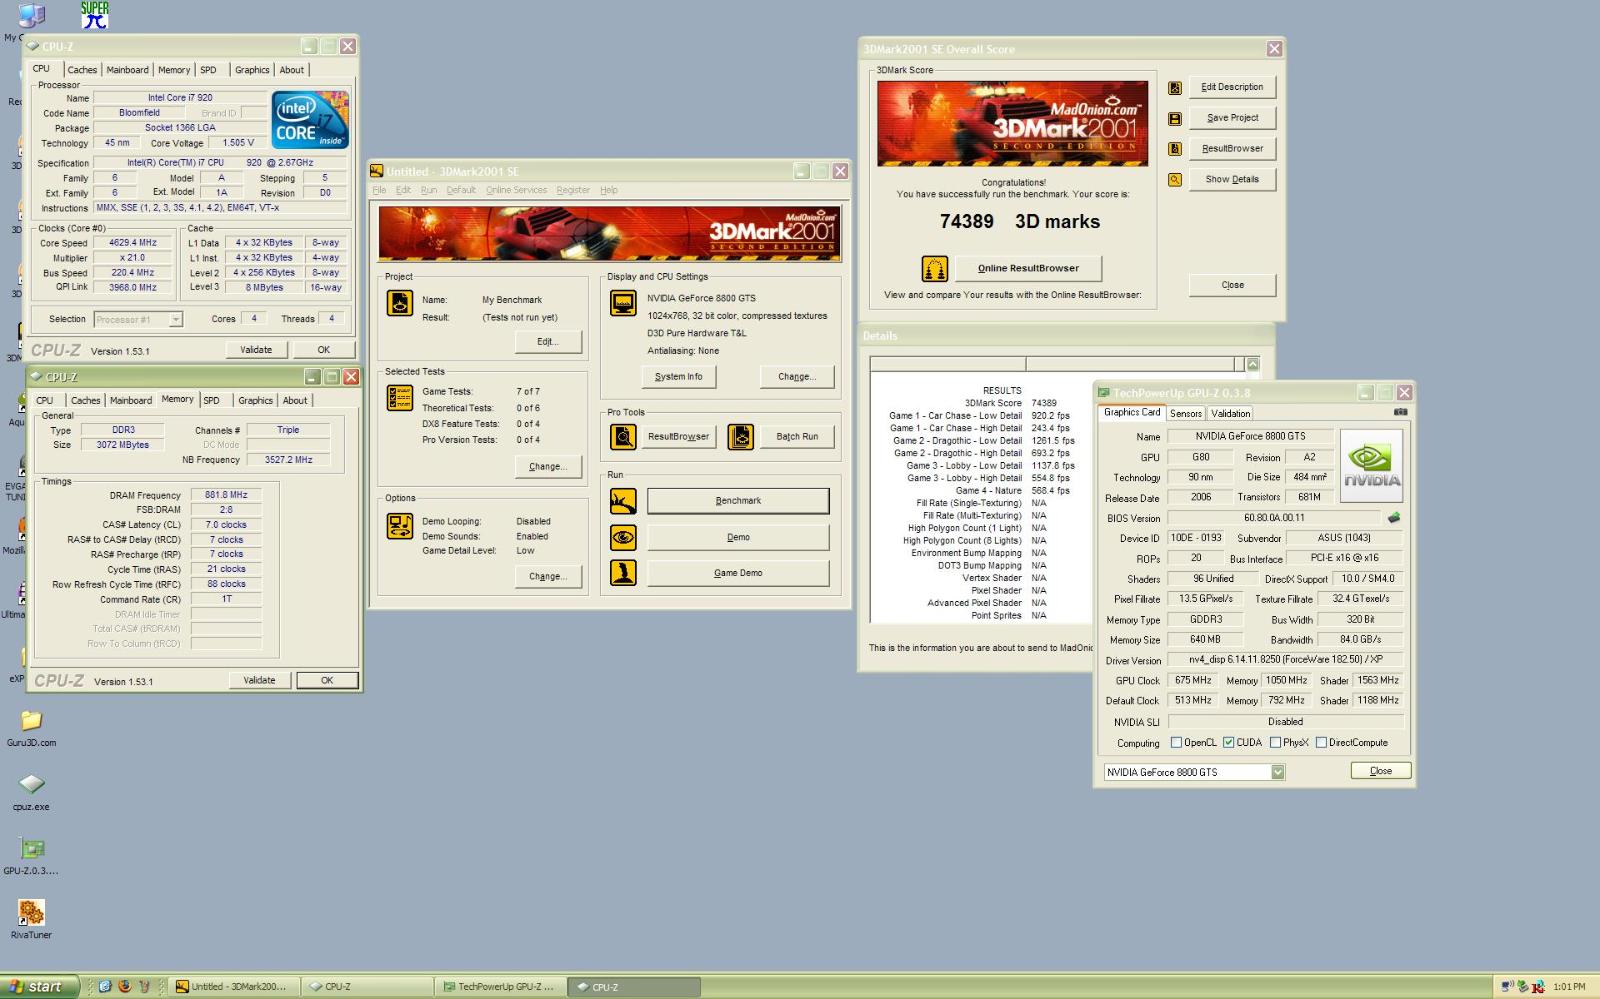Open the SPD tab in the Memory CPU-Z window
The height and width of the screenshot is (999, 1600).
(212, 400)
